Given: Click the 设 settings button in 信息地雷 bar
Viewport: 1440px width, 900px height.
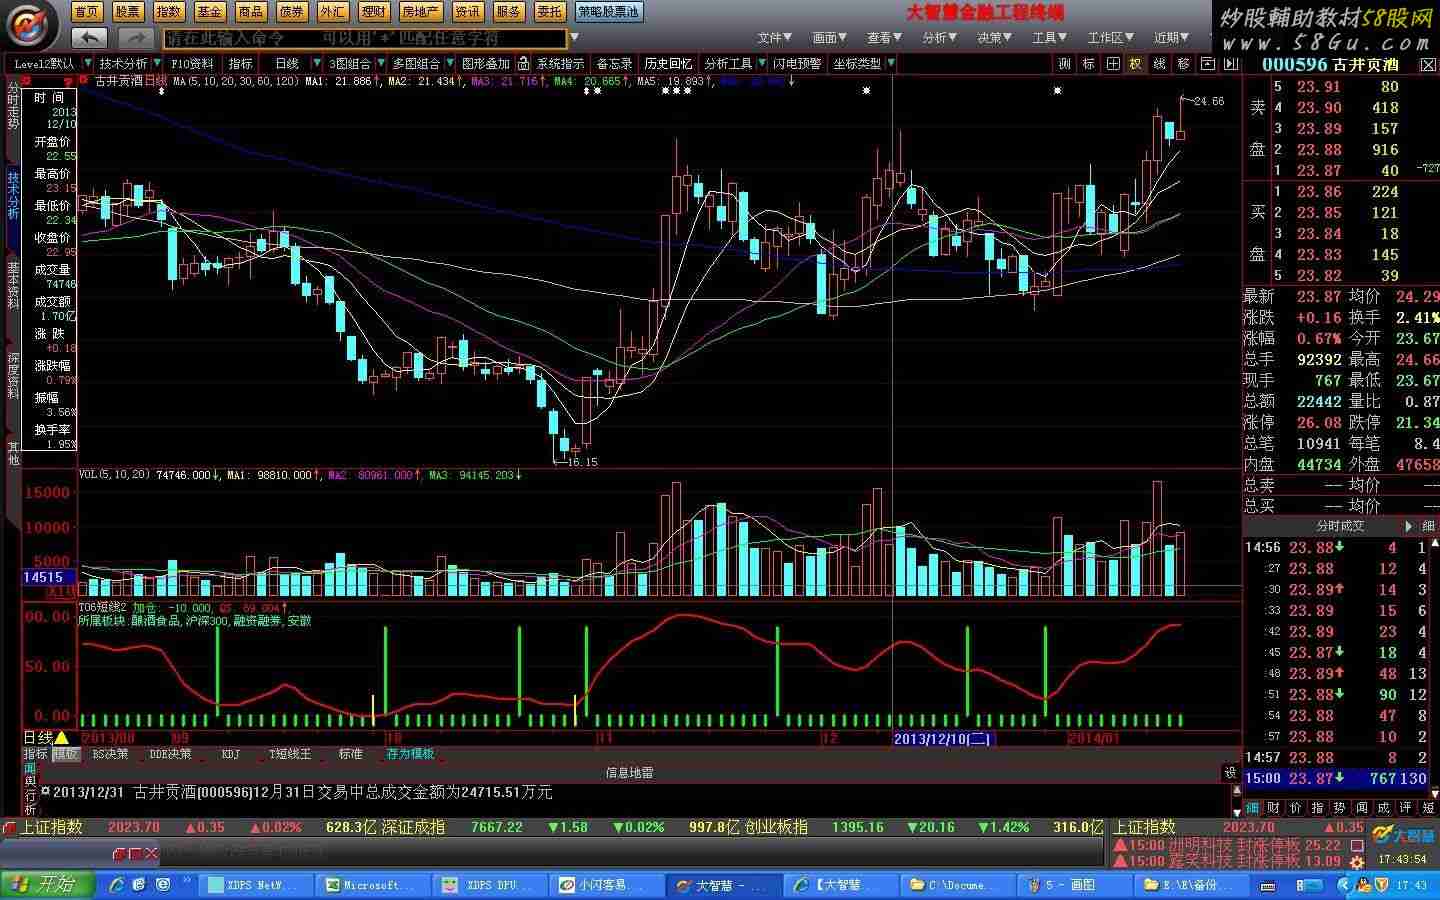Looking at the screenshot, I should [1230, 772].
